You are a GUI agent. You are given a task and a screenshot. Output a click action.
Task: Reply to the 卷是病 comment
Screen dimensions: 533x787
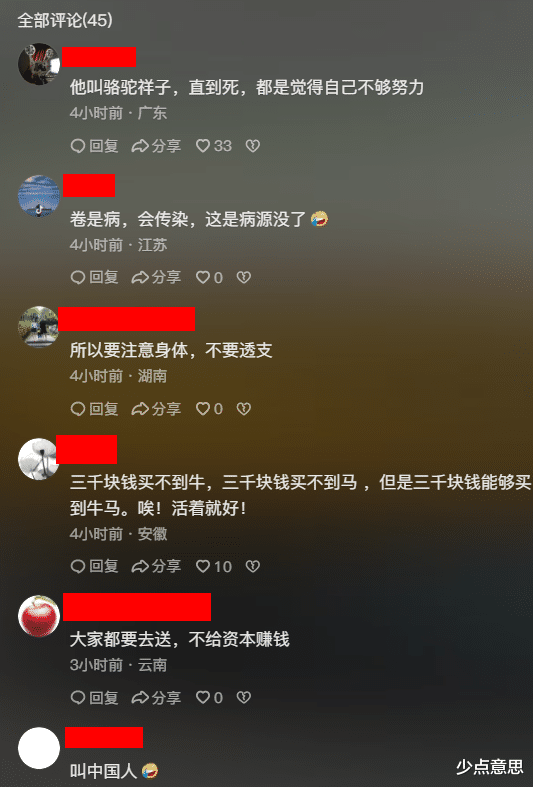point(94,278)
